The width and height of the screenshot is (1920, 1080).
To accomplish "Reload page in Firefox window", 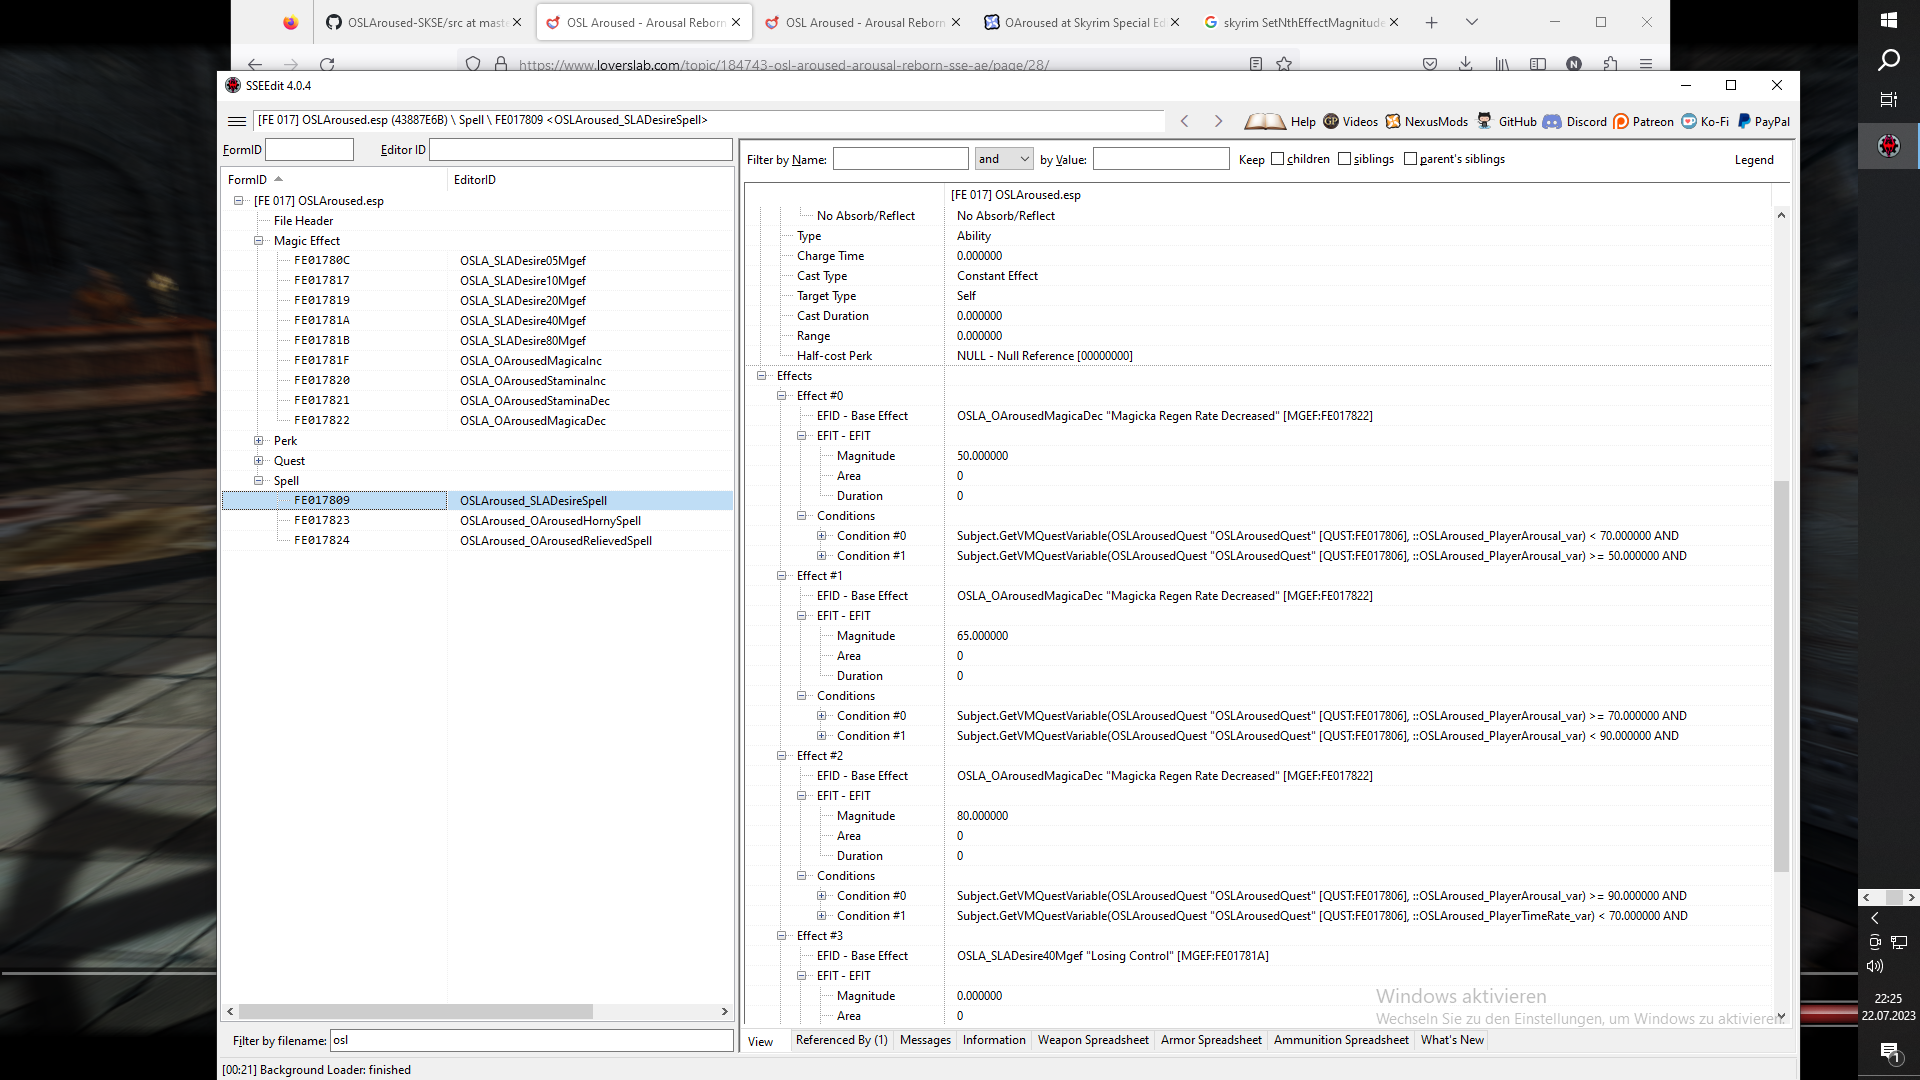I will [327, 64].
